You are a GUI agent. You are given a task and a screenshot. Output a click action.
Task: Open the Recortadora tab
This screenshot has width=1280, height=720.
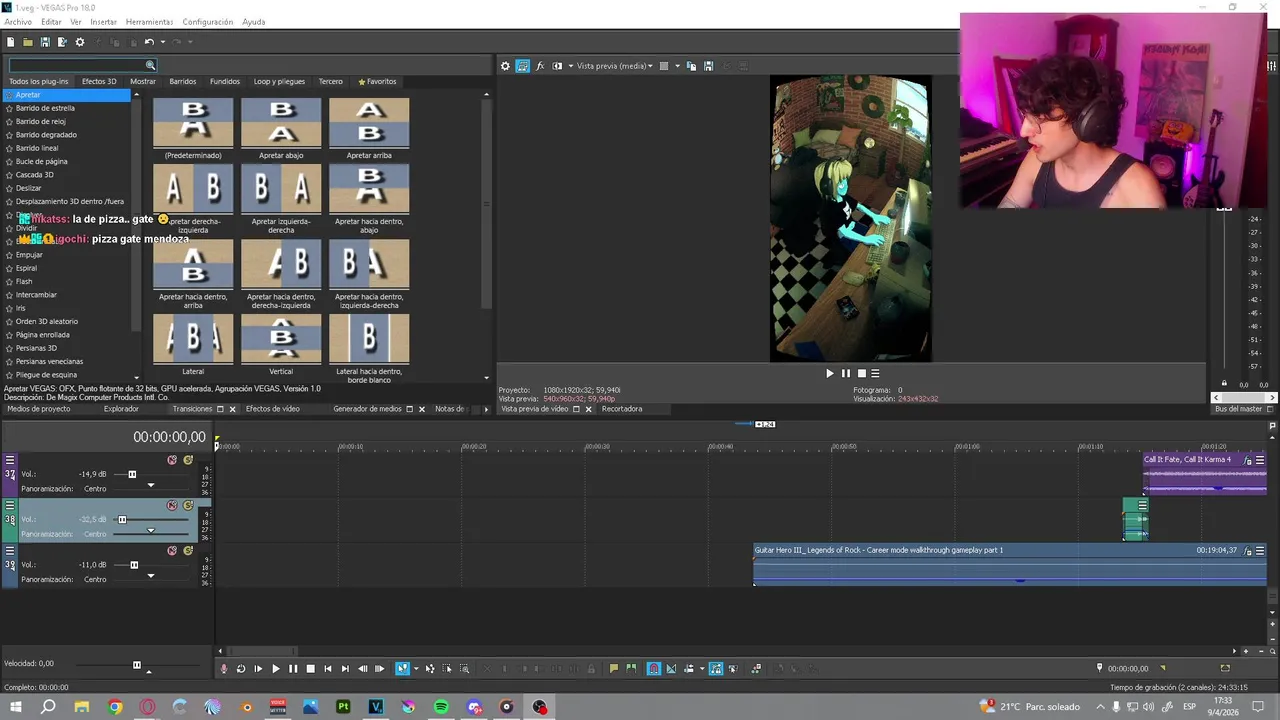(x=622, y=409)
